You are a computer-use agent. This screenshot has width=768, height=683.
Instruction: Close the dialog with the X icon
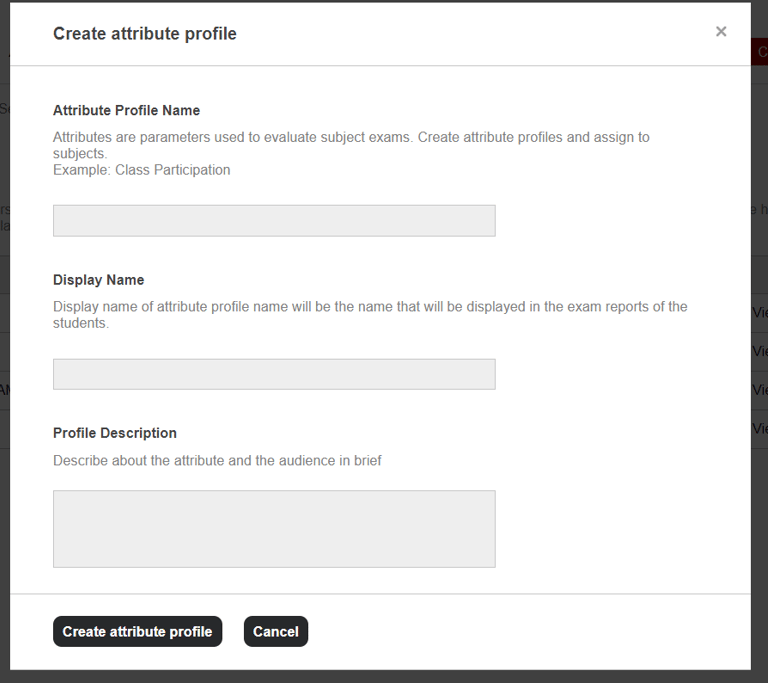click(721, 32)
